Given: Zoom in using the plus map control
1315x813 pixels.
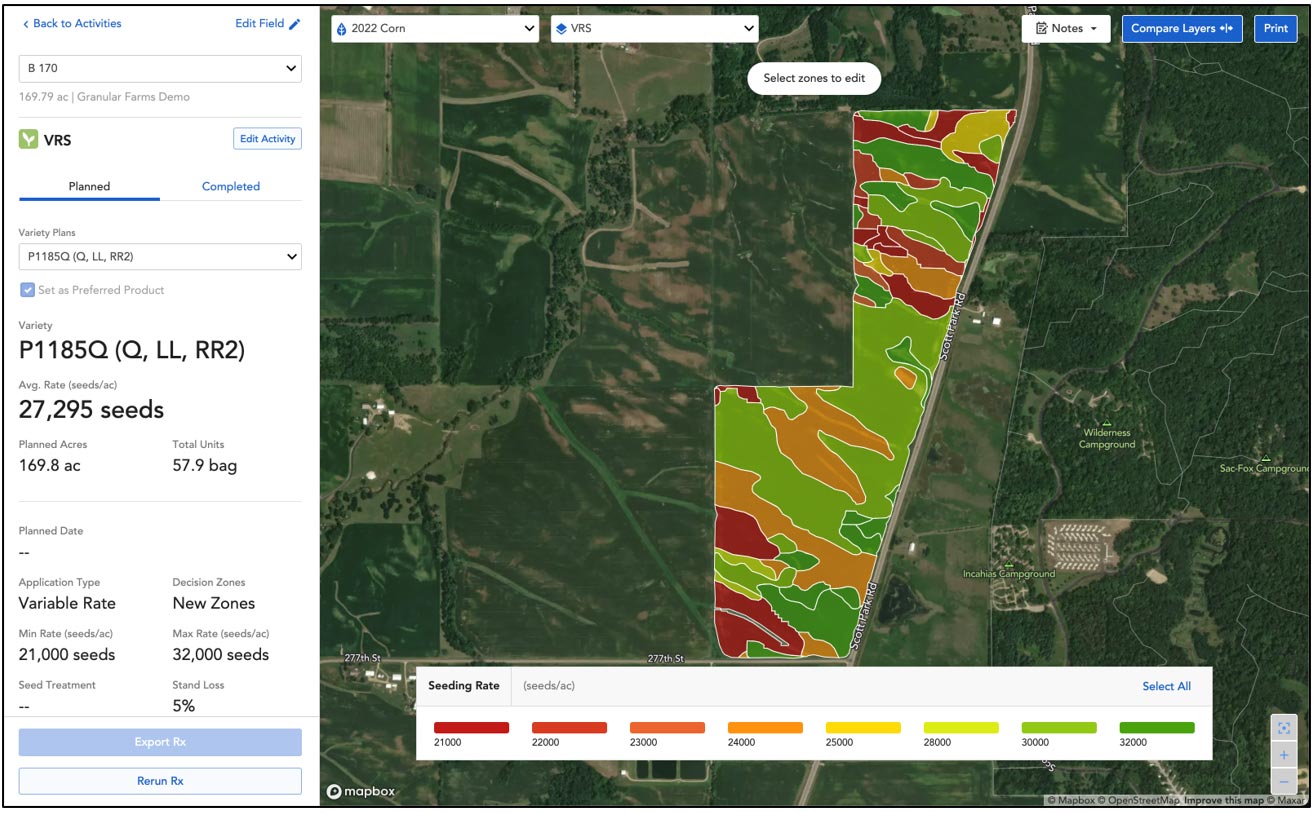Looking at the screenshot, I should (1284, 755).
